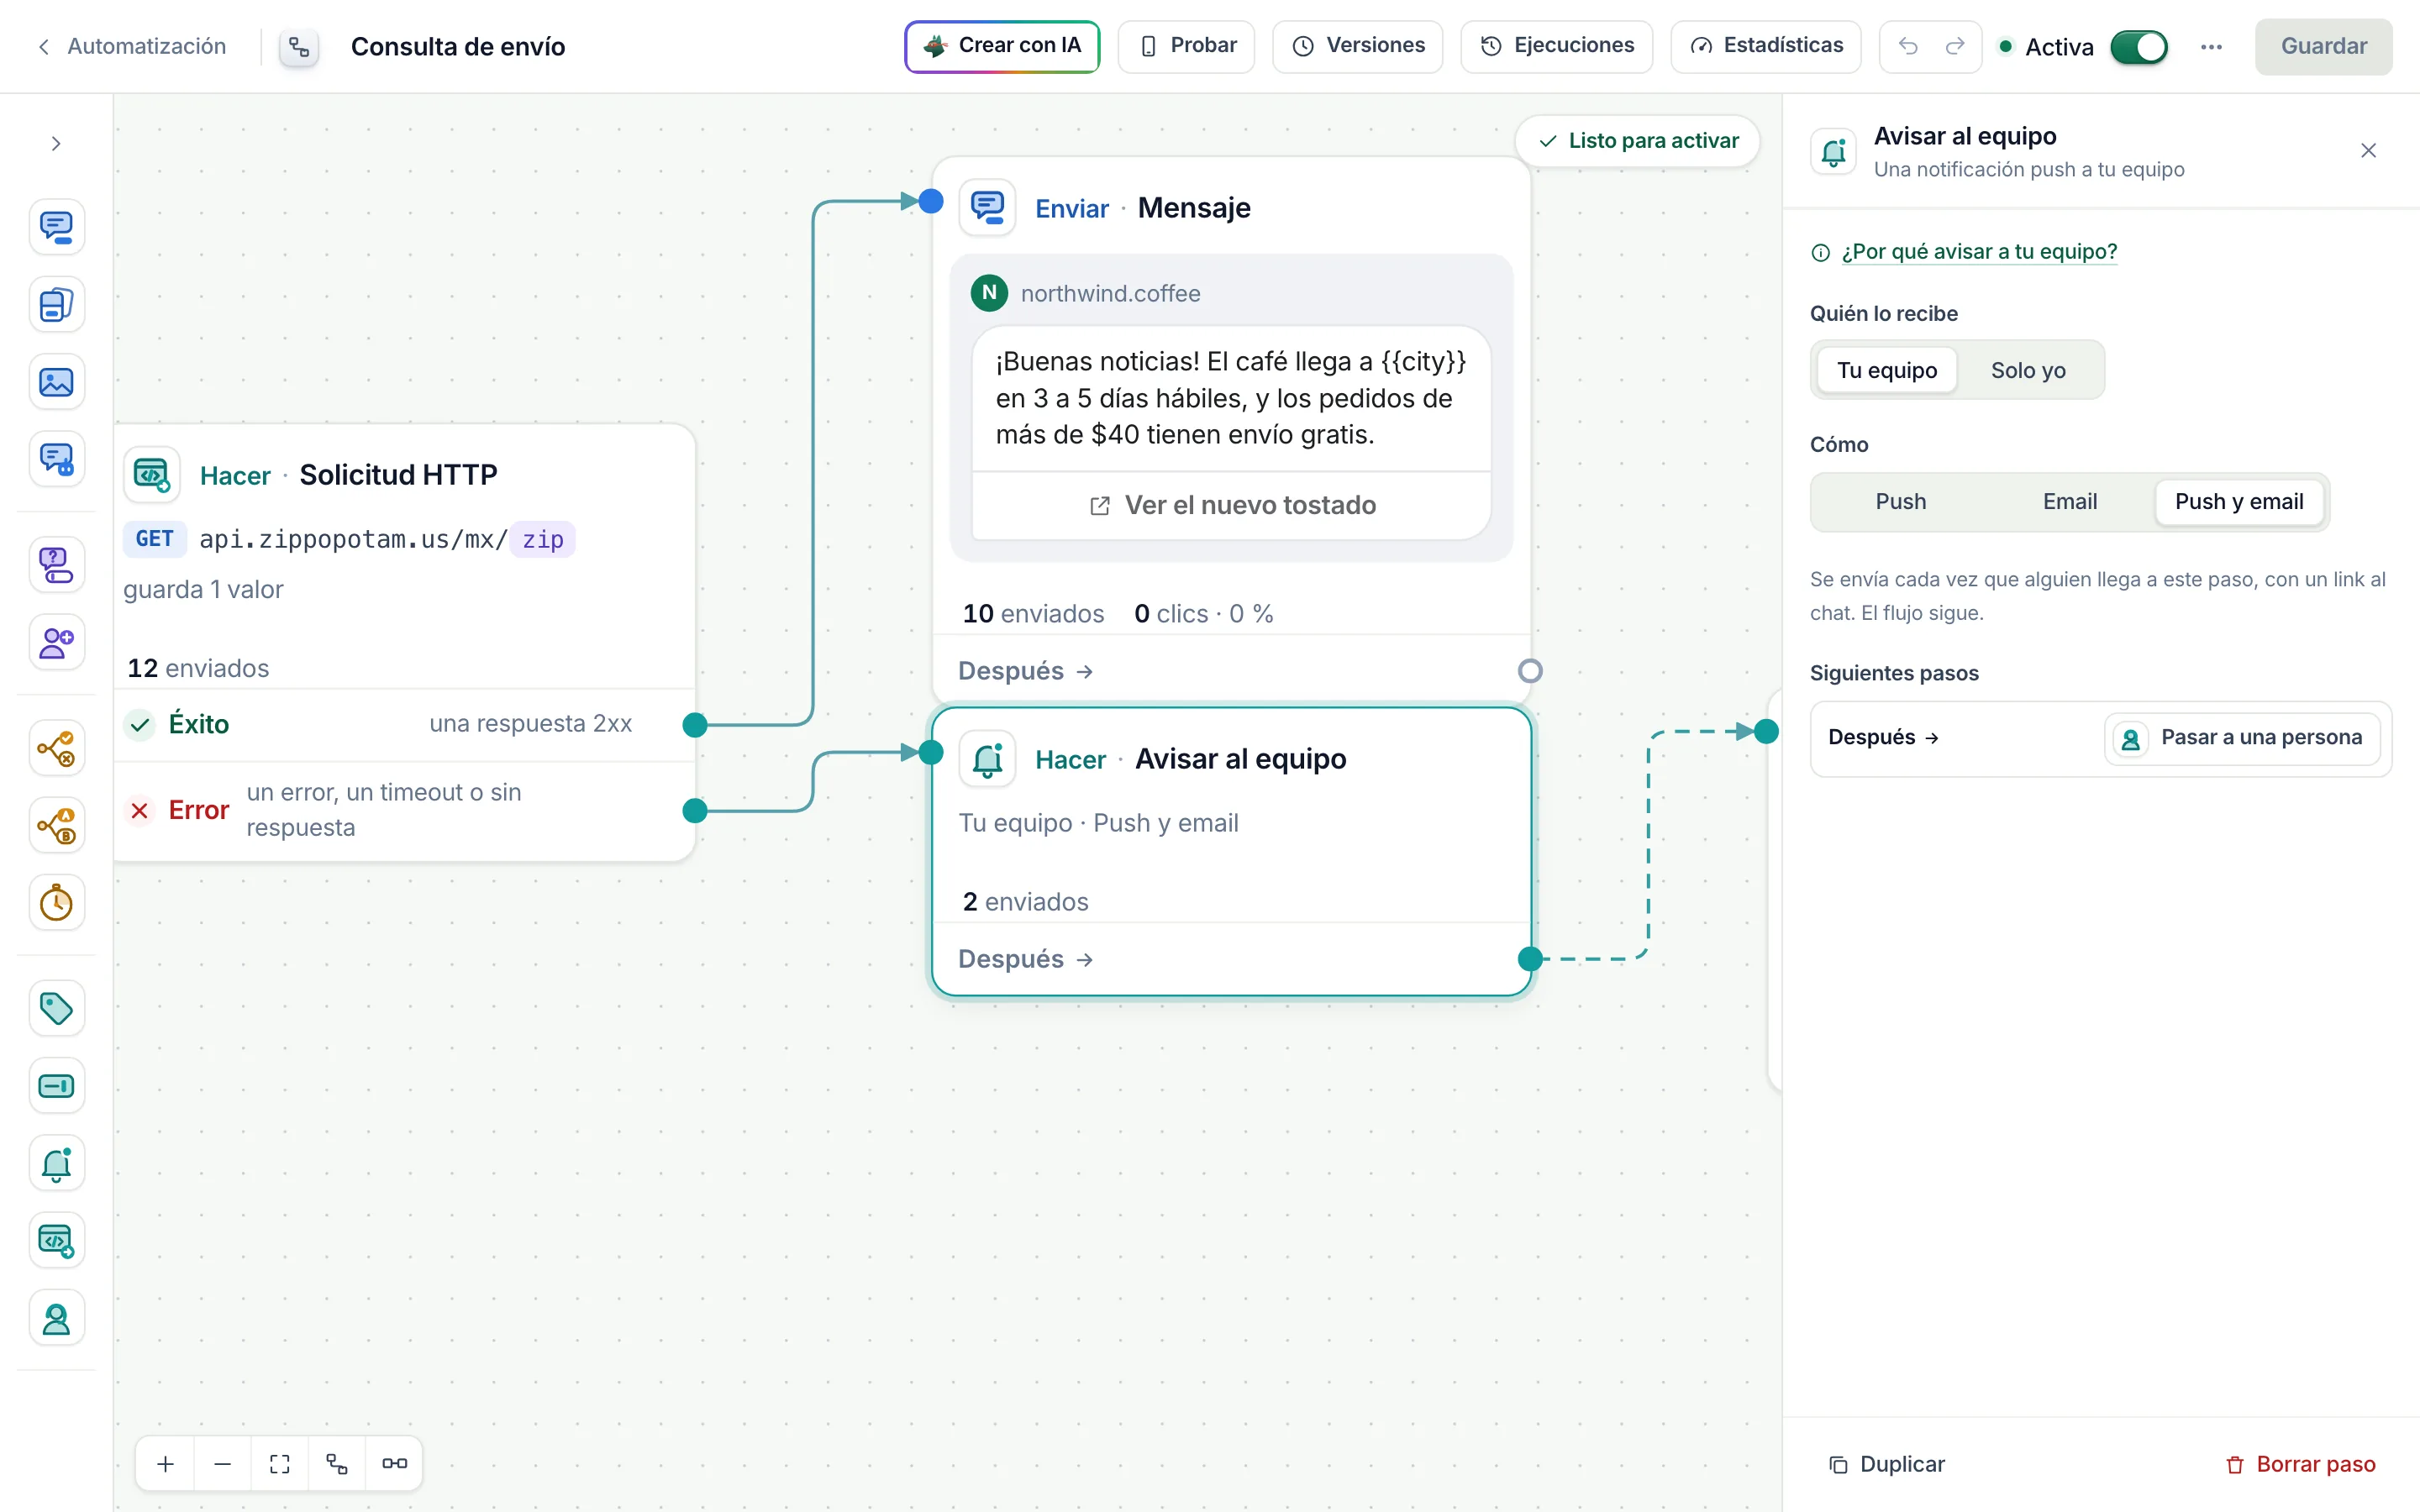The image size is (2420, 1512).
Task: Expand the left sidebar chevron
Action: click(56, 144)
